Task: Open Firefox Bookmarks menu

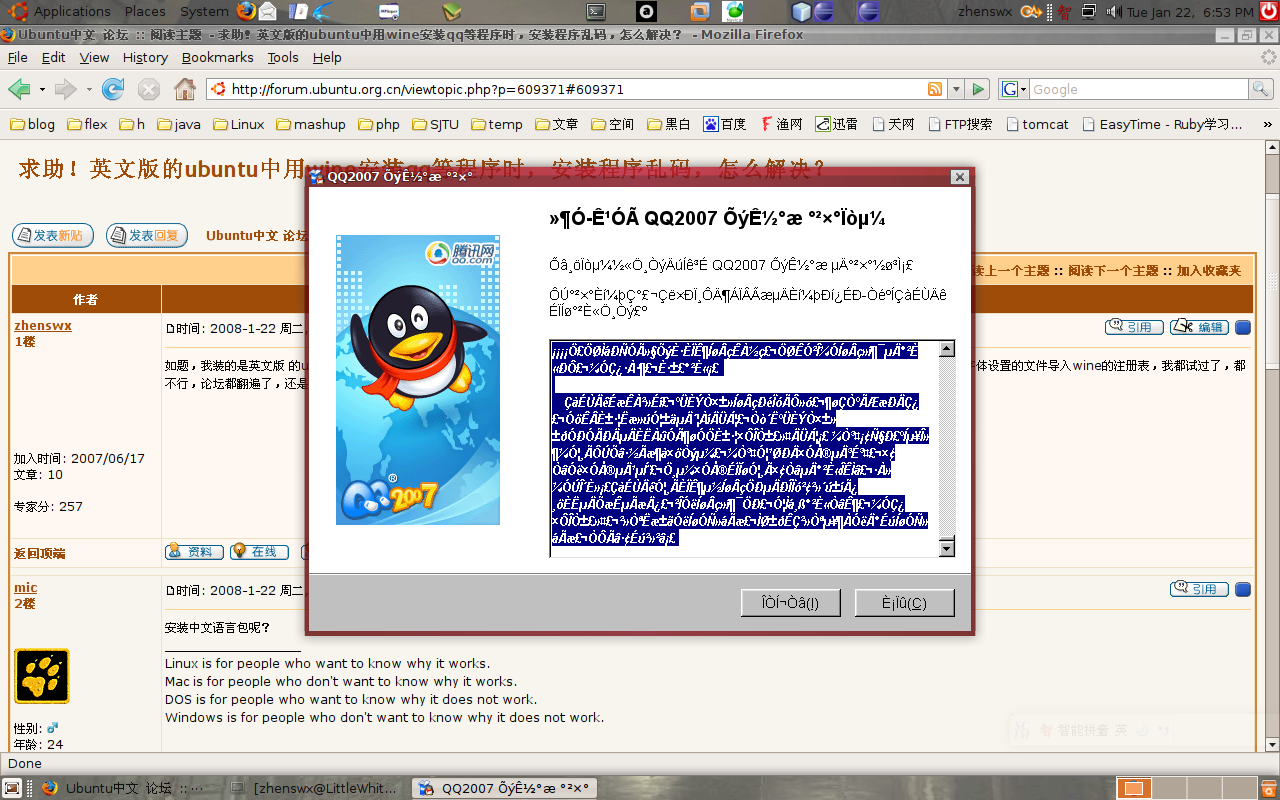Action: pyautogui.click(x=217, y=57)
